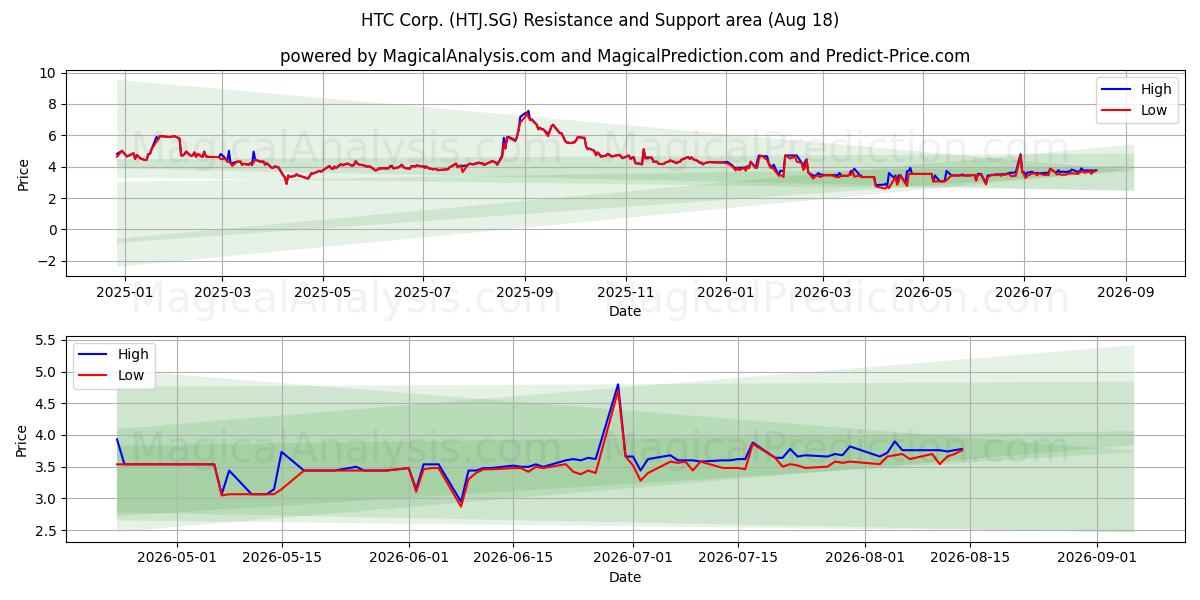The height and width of the screenshot is (600, 1200).
Task: Click the '2026-07-01' tick label on lower chart
Action: [x=633, y=559]
